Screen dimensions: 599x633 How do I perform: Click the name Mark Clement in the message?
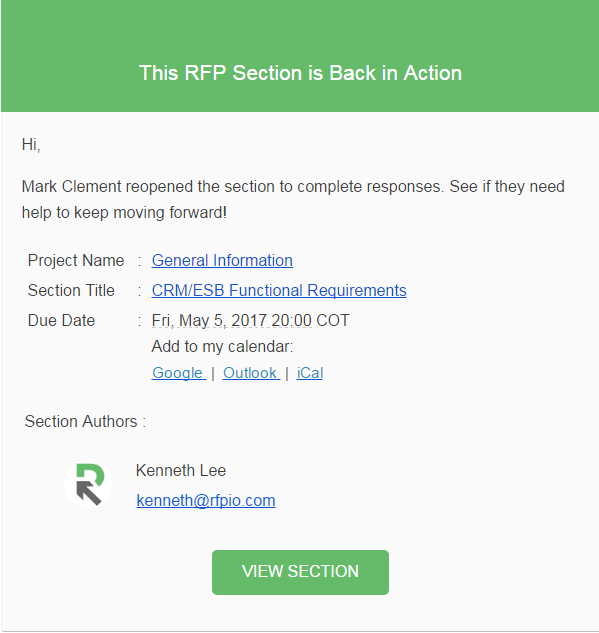pos(71,187)
